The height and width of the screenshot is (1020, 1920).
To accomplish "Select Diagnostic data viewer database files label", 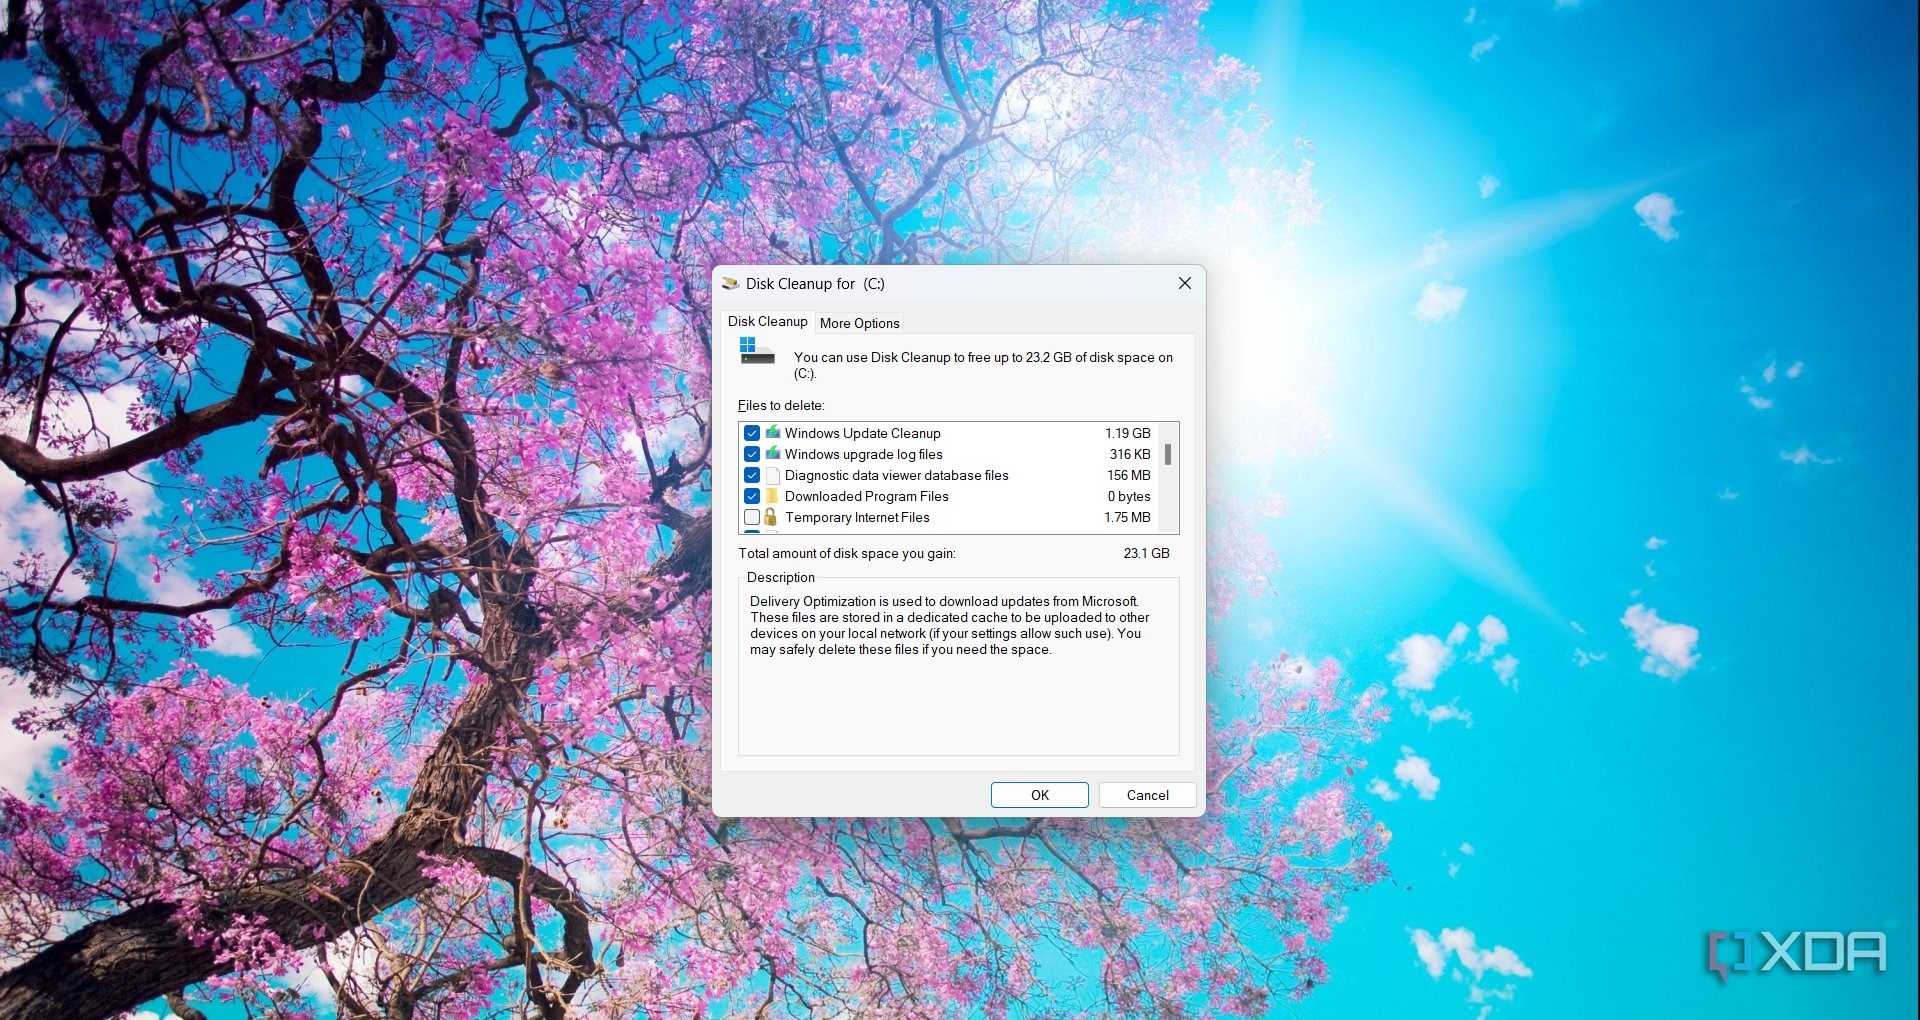I will pyautogui.click(x=896, y=475).
